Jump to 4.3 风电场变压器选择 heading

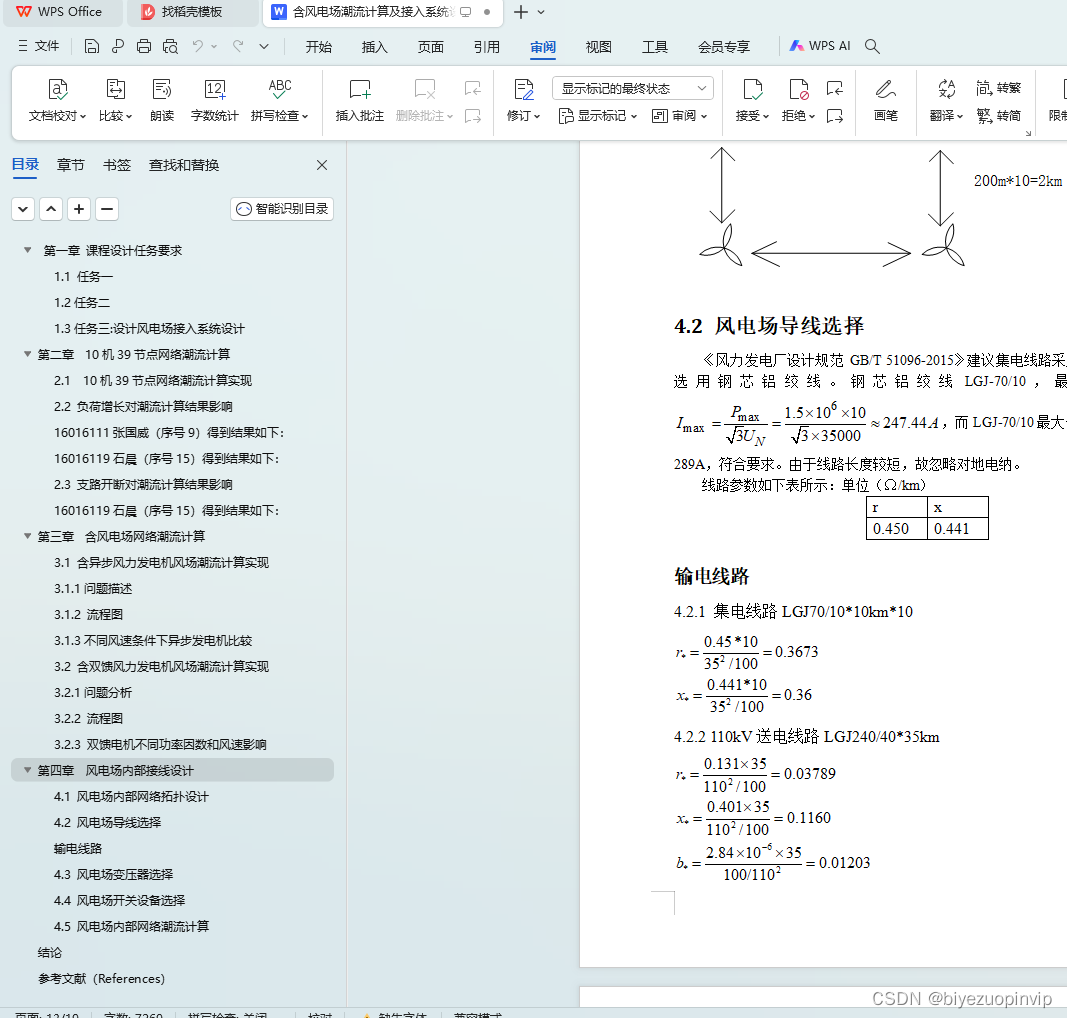[x=114, y=874]
